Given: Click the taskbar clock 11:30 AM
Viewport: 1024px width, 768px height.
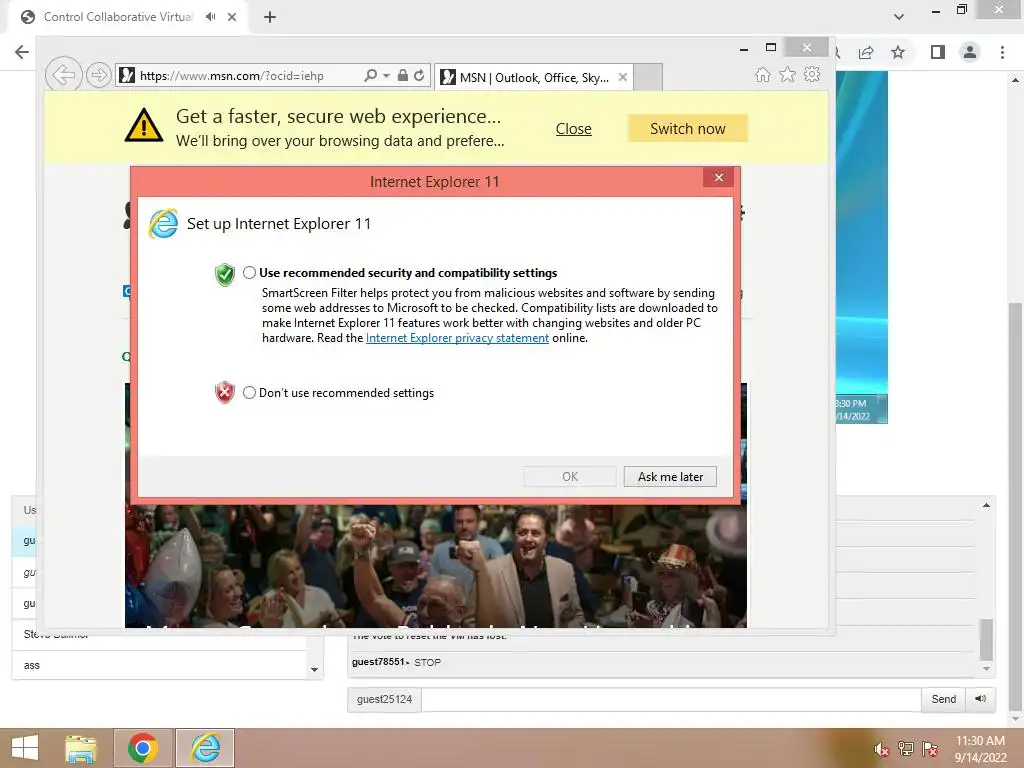Looking at the screenshot, I should click(980, 741).
